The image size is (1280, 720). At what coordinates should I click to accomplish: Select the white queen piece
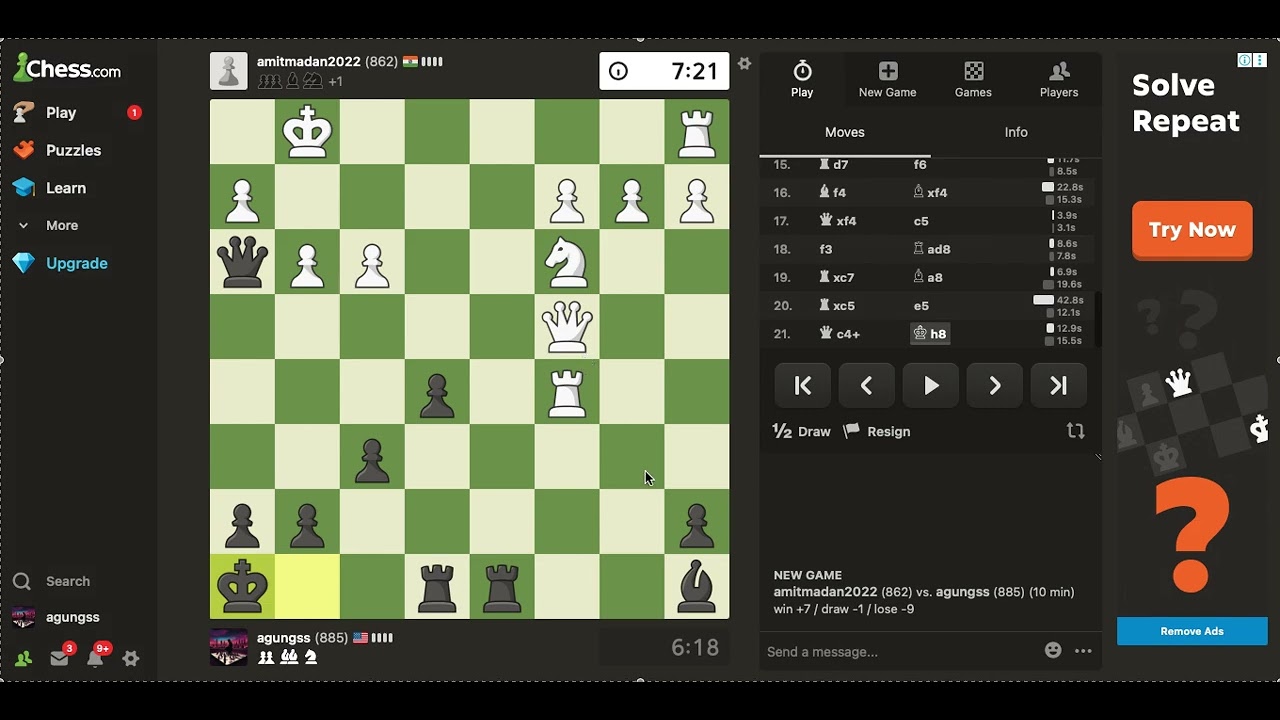click(x=567, y=326)
